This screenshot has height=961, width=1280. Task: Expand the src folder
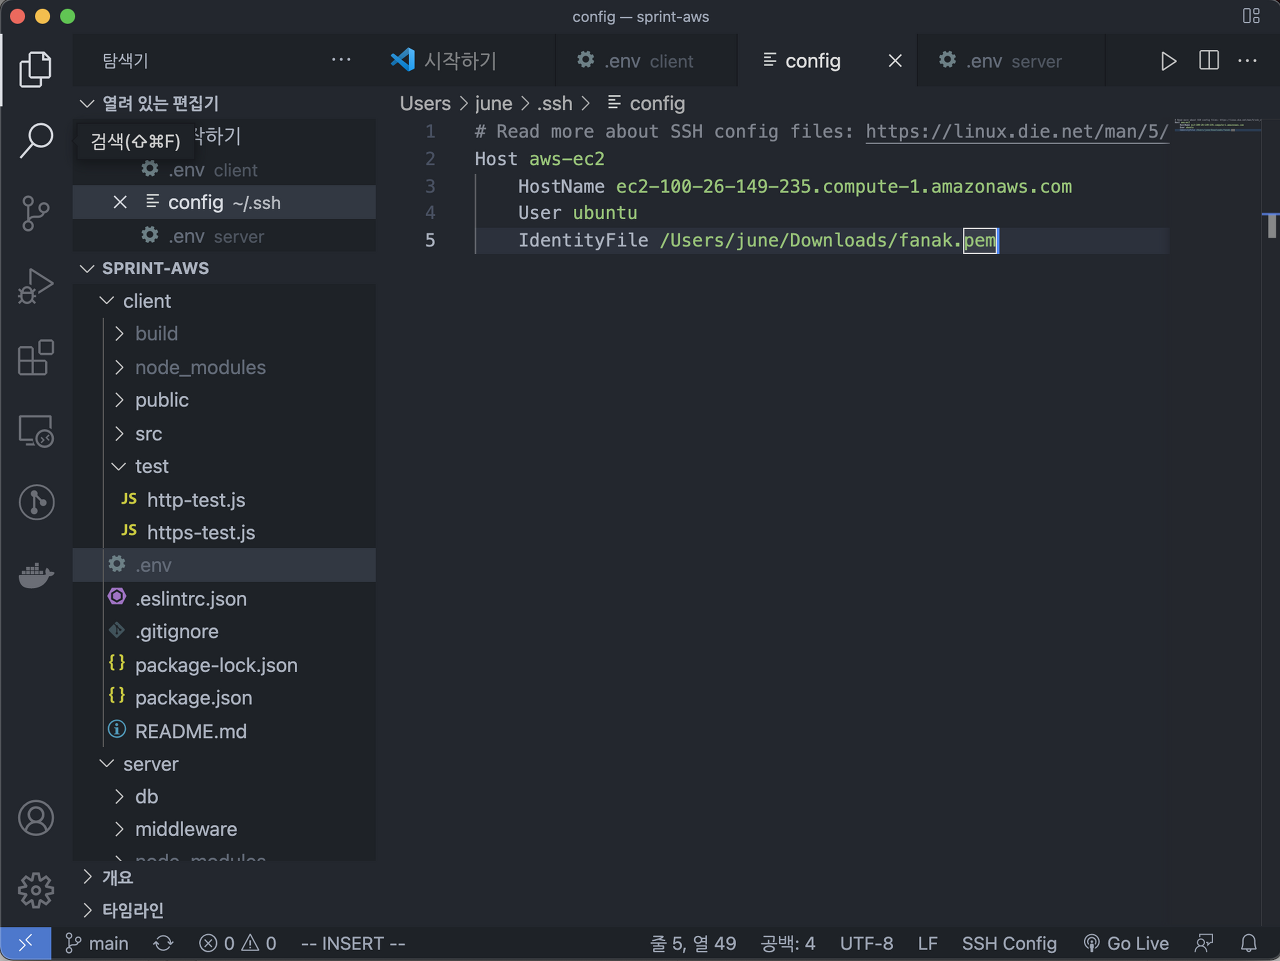[x=225, y=433]
